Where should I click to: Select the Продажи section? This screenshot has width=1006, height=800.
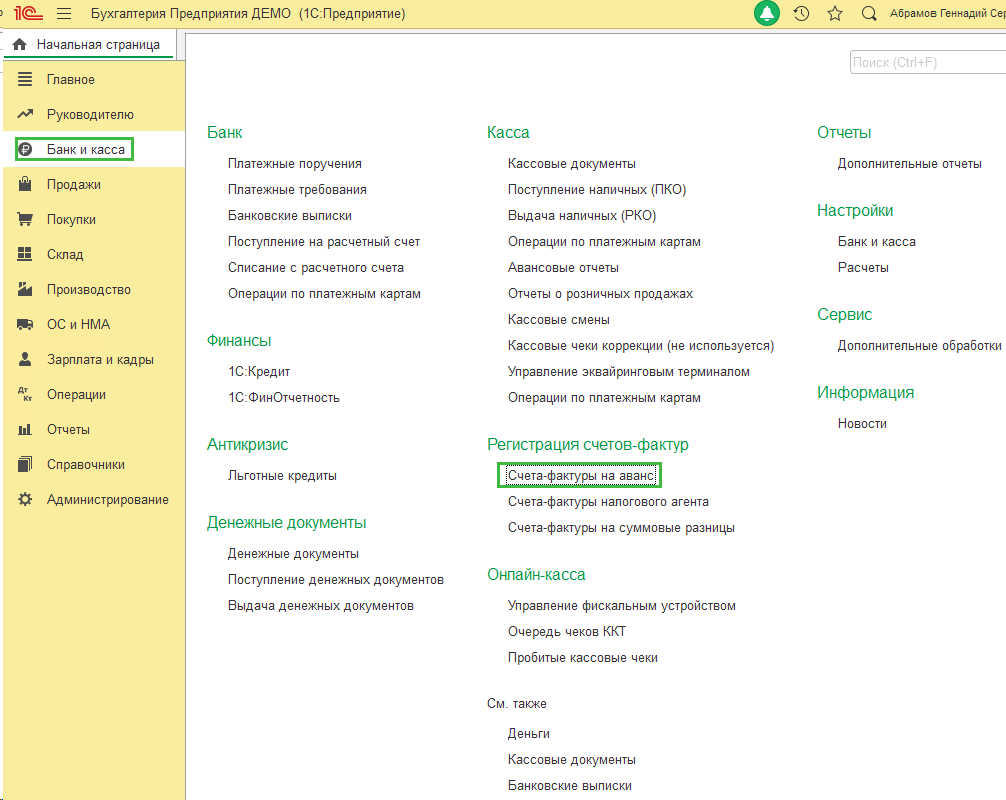[74, 185]
